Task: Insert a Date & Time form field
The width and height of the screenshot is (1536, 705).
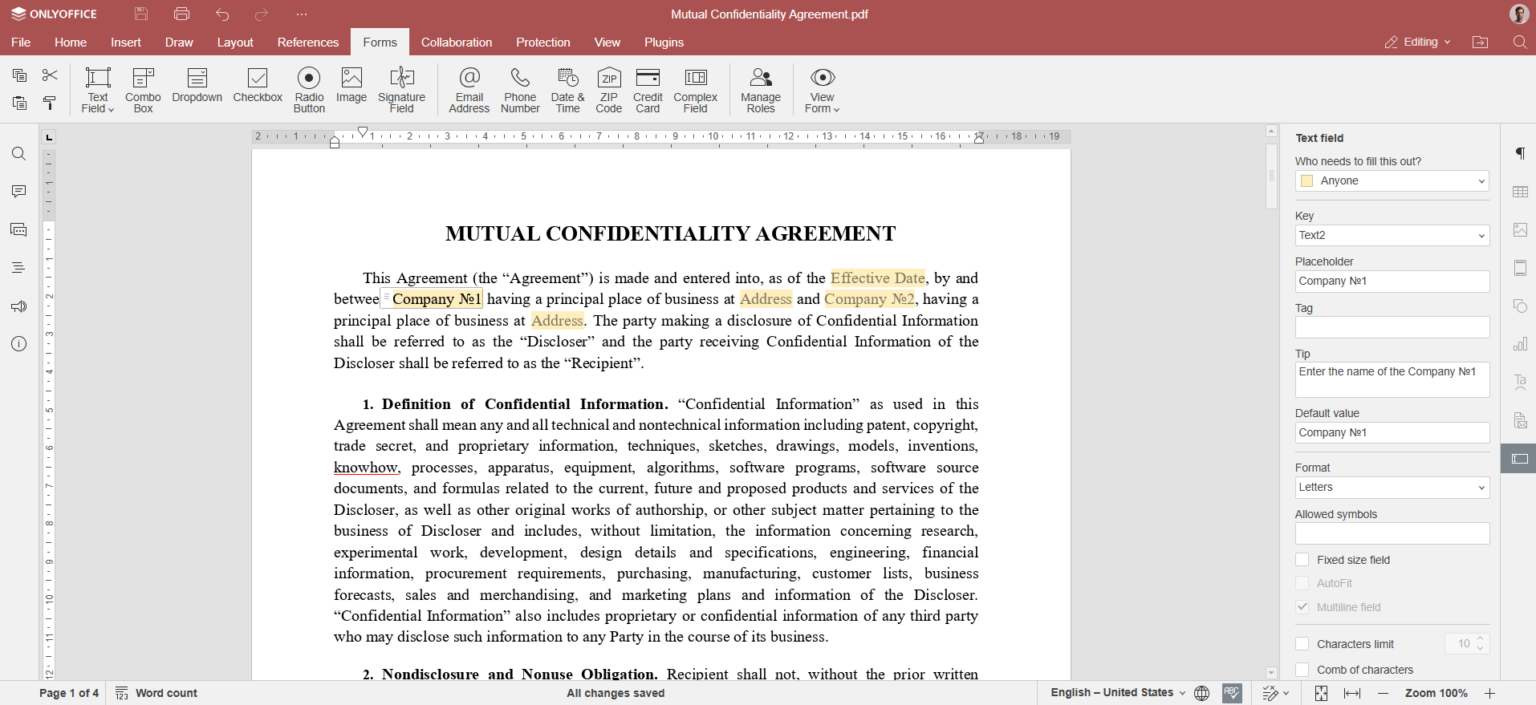Action: (567, 89)
